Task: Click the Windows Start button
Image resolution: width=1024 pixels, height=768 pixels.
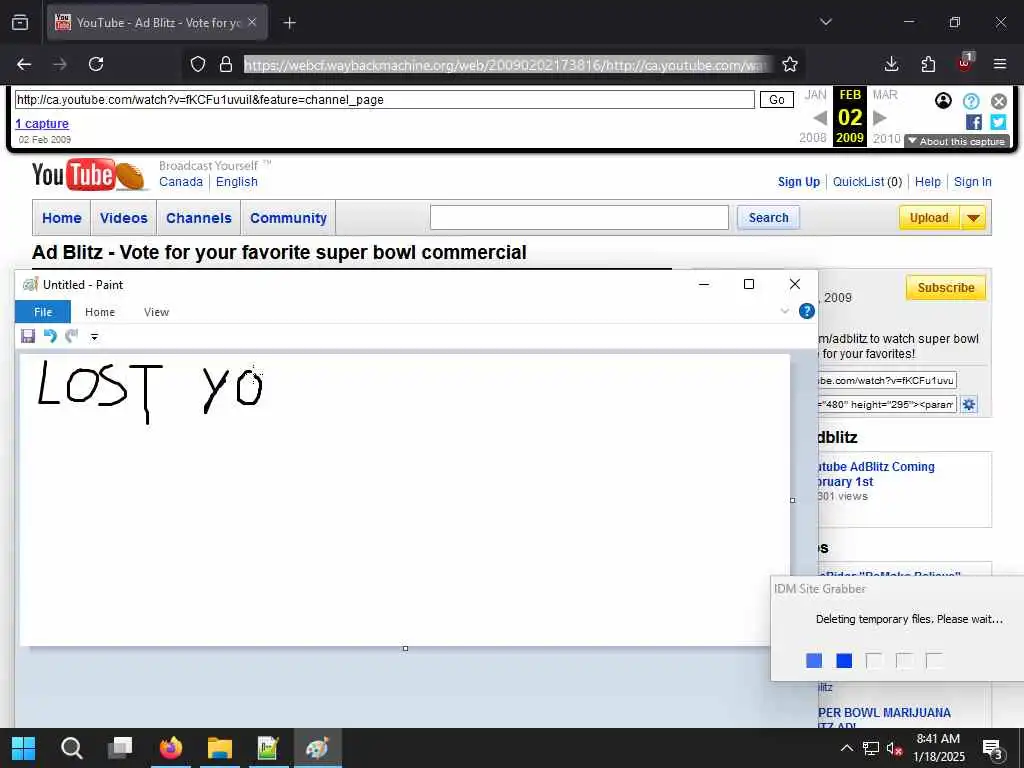Action: point(24,748)
